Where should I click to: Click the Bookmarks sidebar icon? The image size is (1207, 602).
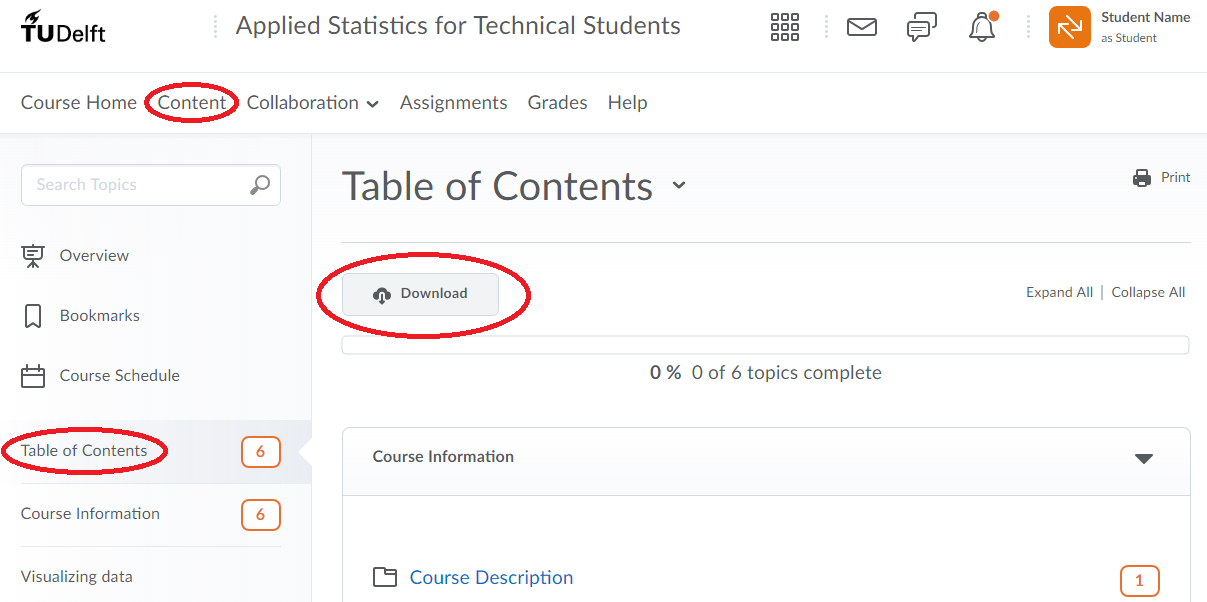pos(33,315)
